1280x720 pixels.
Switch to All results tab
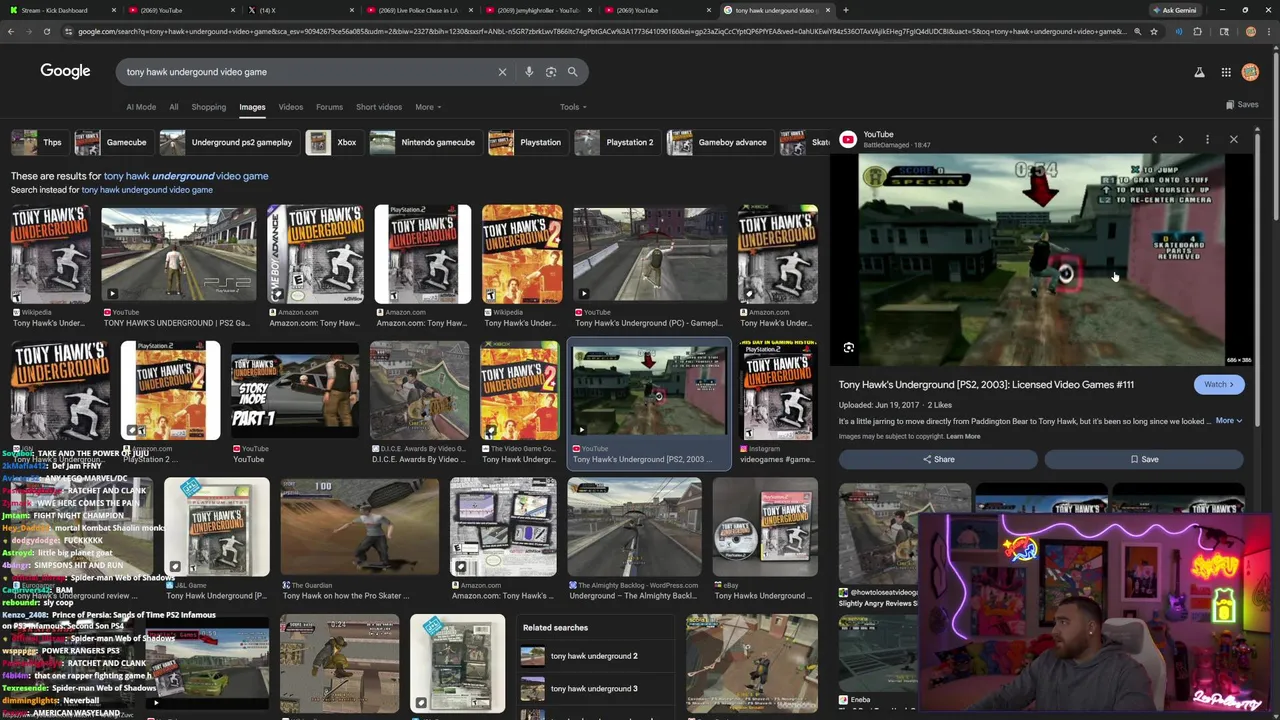point(174,107)
